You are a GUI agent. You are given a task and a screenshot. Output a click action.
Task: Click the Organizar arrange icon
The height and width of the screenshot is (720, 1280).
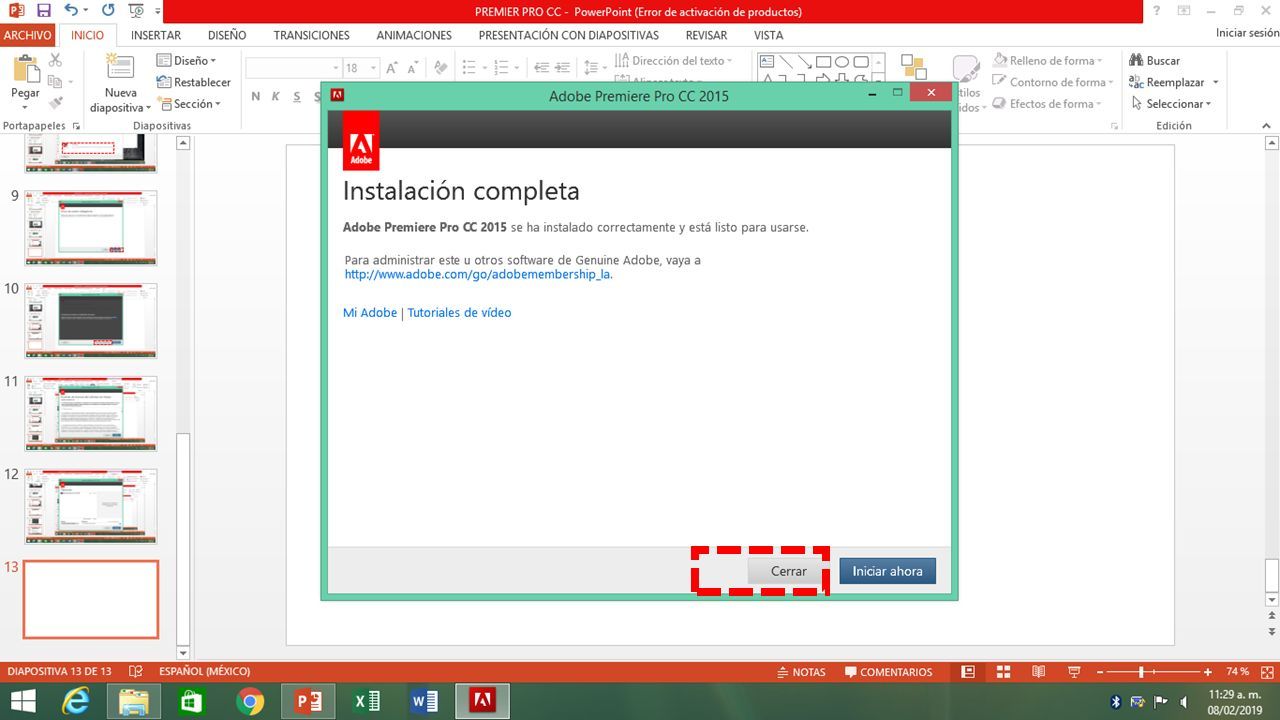[x=913, y=67]
